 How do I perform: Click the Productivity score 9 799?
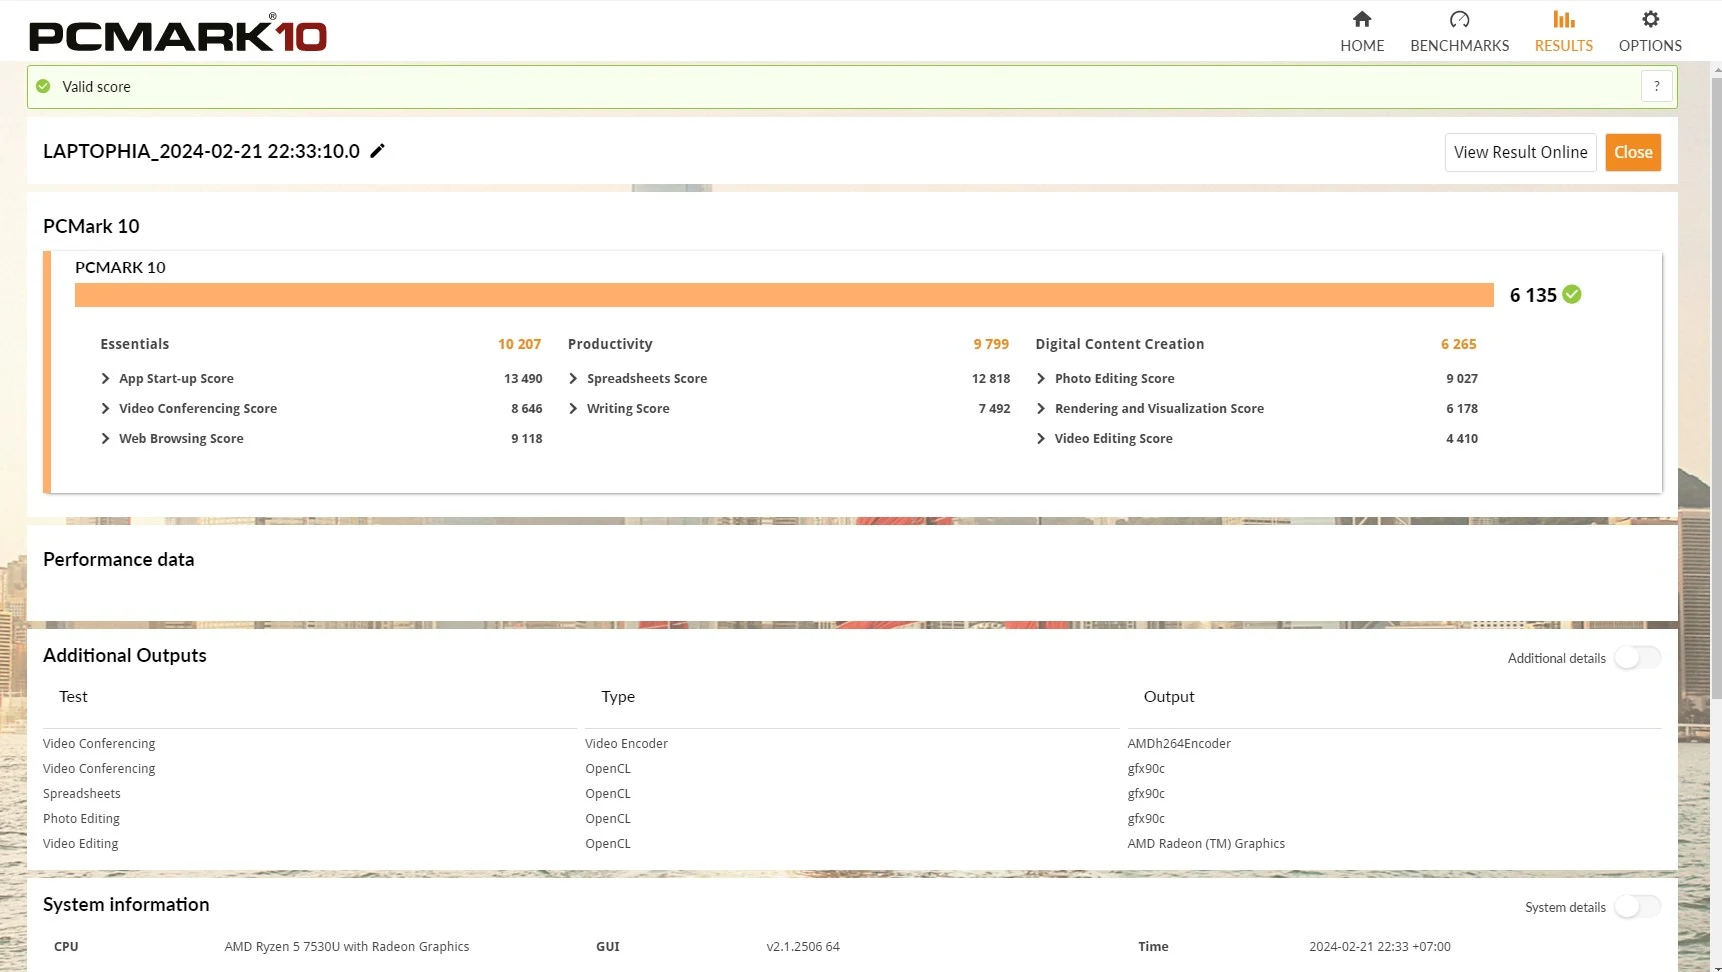tap(991, 344)
